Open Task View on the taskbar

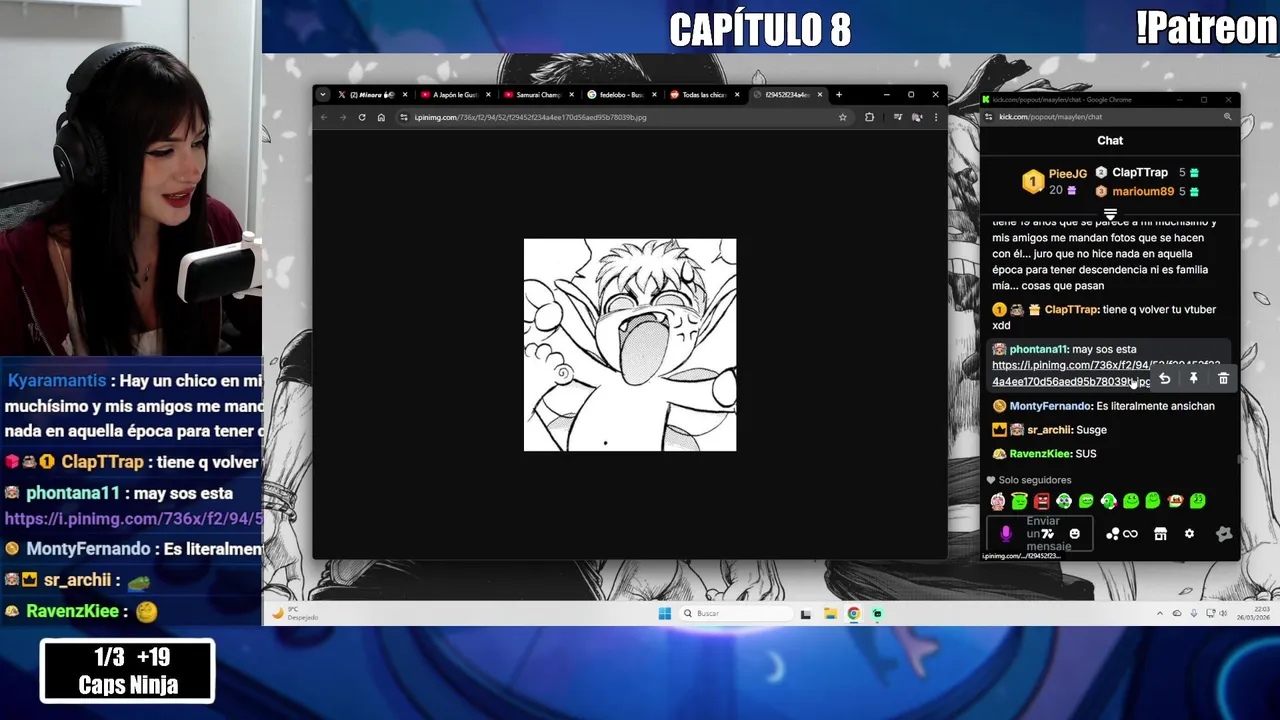point(806,614)
